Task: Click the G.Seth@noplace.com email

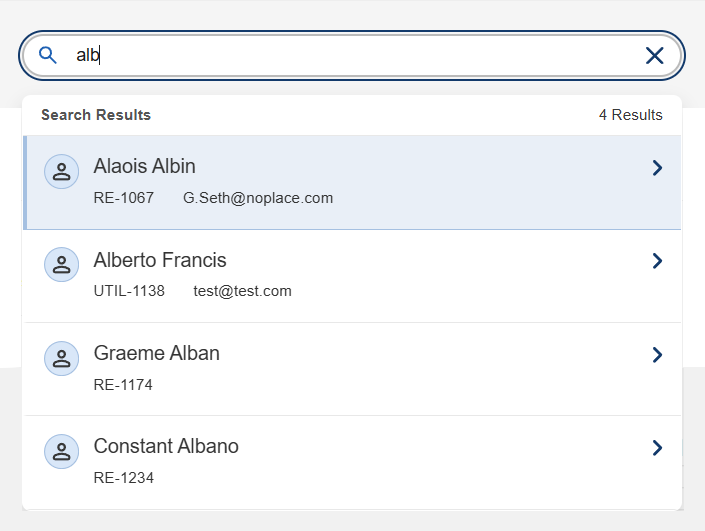Action: (x=257, y=198)
